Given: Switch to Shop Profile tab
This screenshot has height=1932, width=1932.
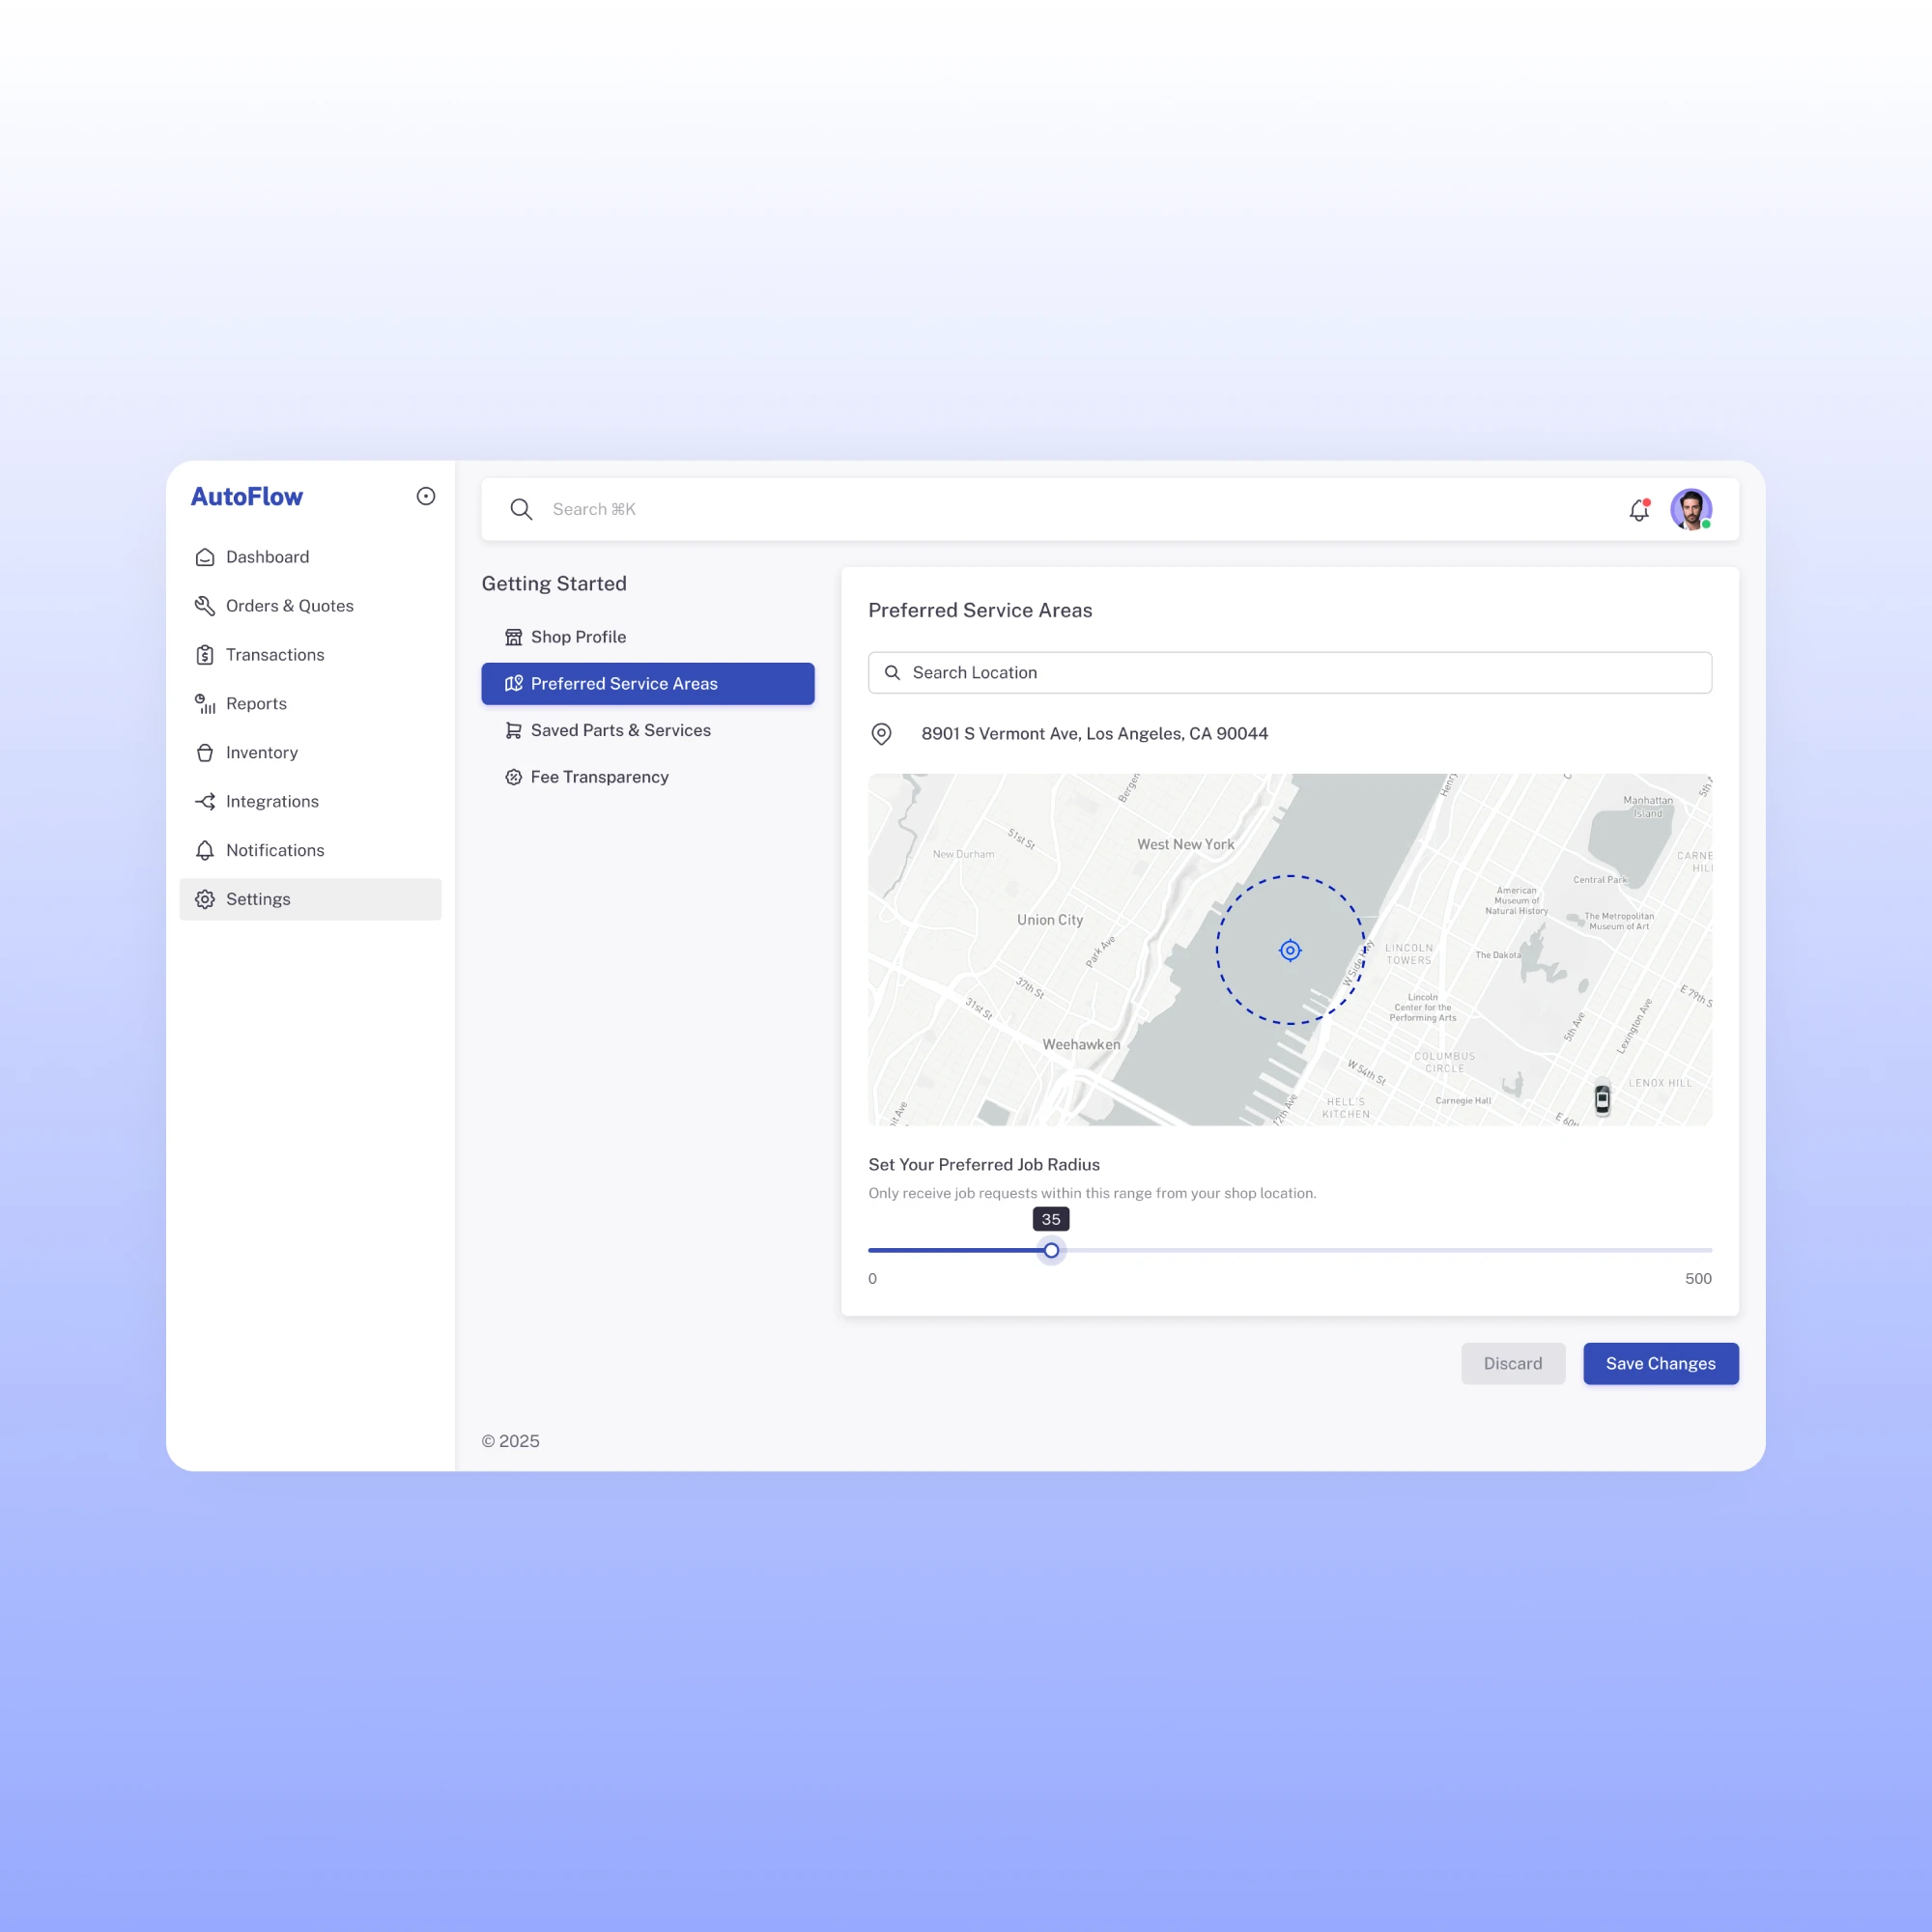Looking at the screenshot, I should [578, 637].
